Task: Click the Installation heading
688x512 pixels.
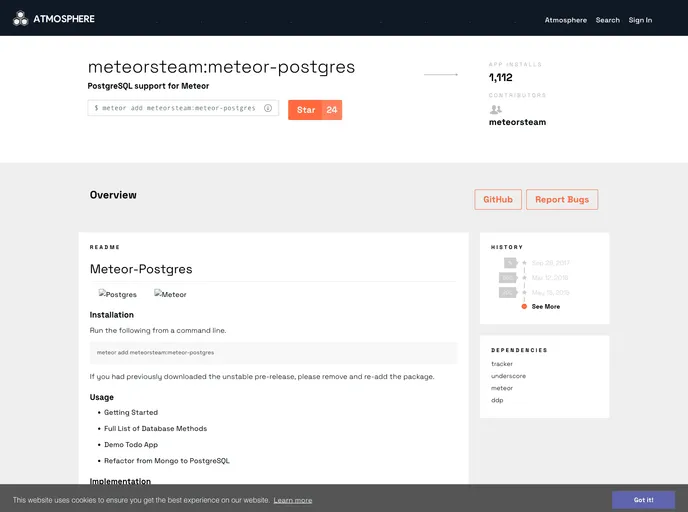Action: [x=111, y=315]
